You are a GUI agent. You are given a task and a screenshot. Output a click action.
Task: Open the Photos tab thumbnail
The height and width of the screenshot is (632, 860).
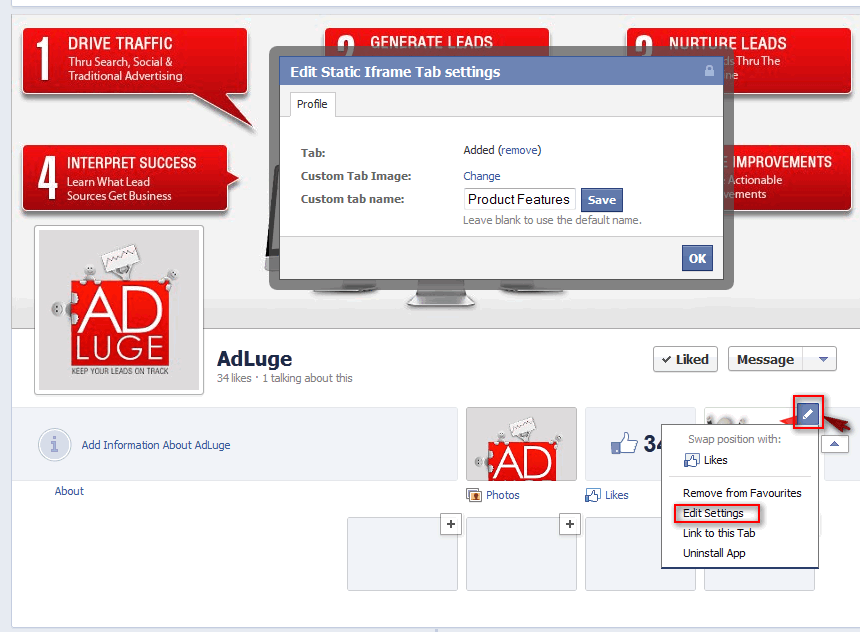[521, 444]
